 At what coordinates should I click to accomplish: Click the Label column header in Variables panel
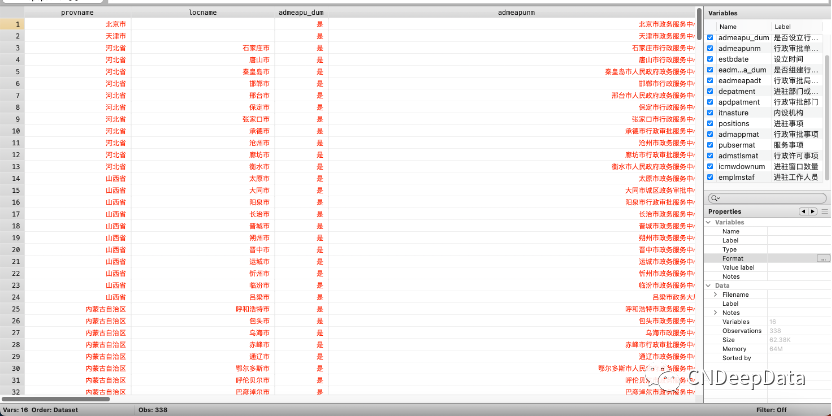[798, 27]
